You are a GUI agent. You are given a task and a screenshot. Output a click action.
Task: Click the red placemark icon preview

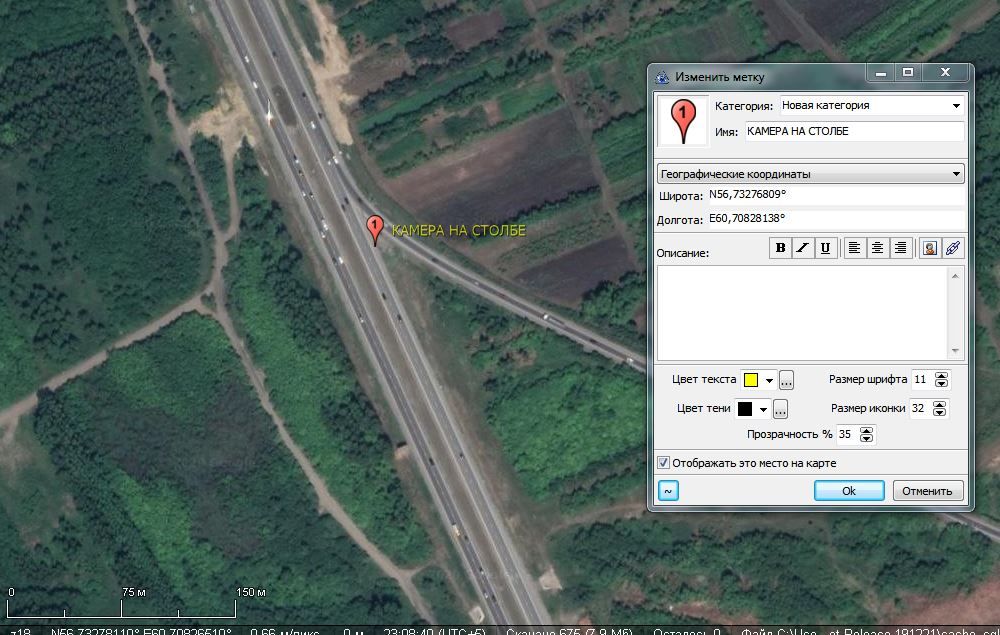[x=683, y=120]
